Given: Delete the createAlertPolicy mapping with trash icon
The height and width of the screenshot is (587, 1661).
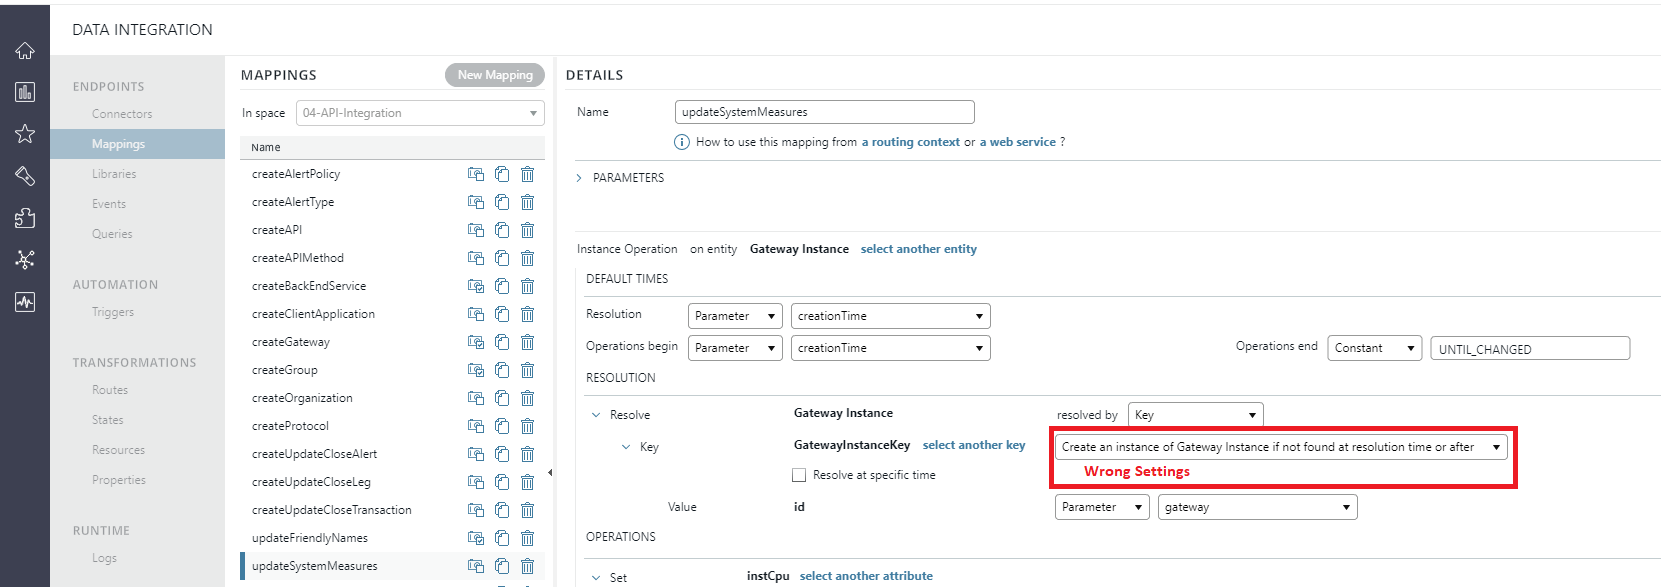Looking at the screenshot, I should tap(527, 174).
